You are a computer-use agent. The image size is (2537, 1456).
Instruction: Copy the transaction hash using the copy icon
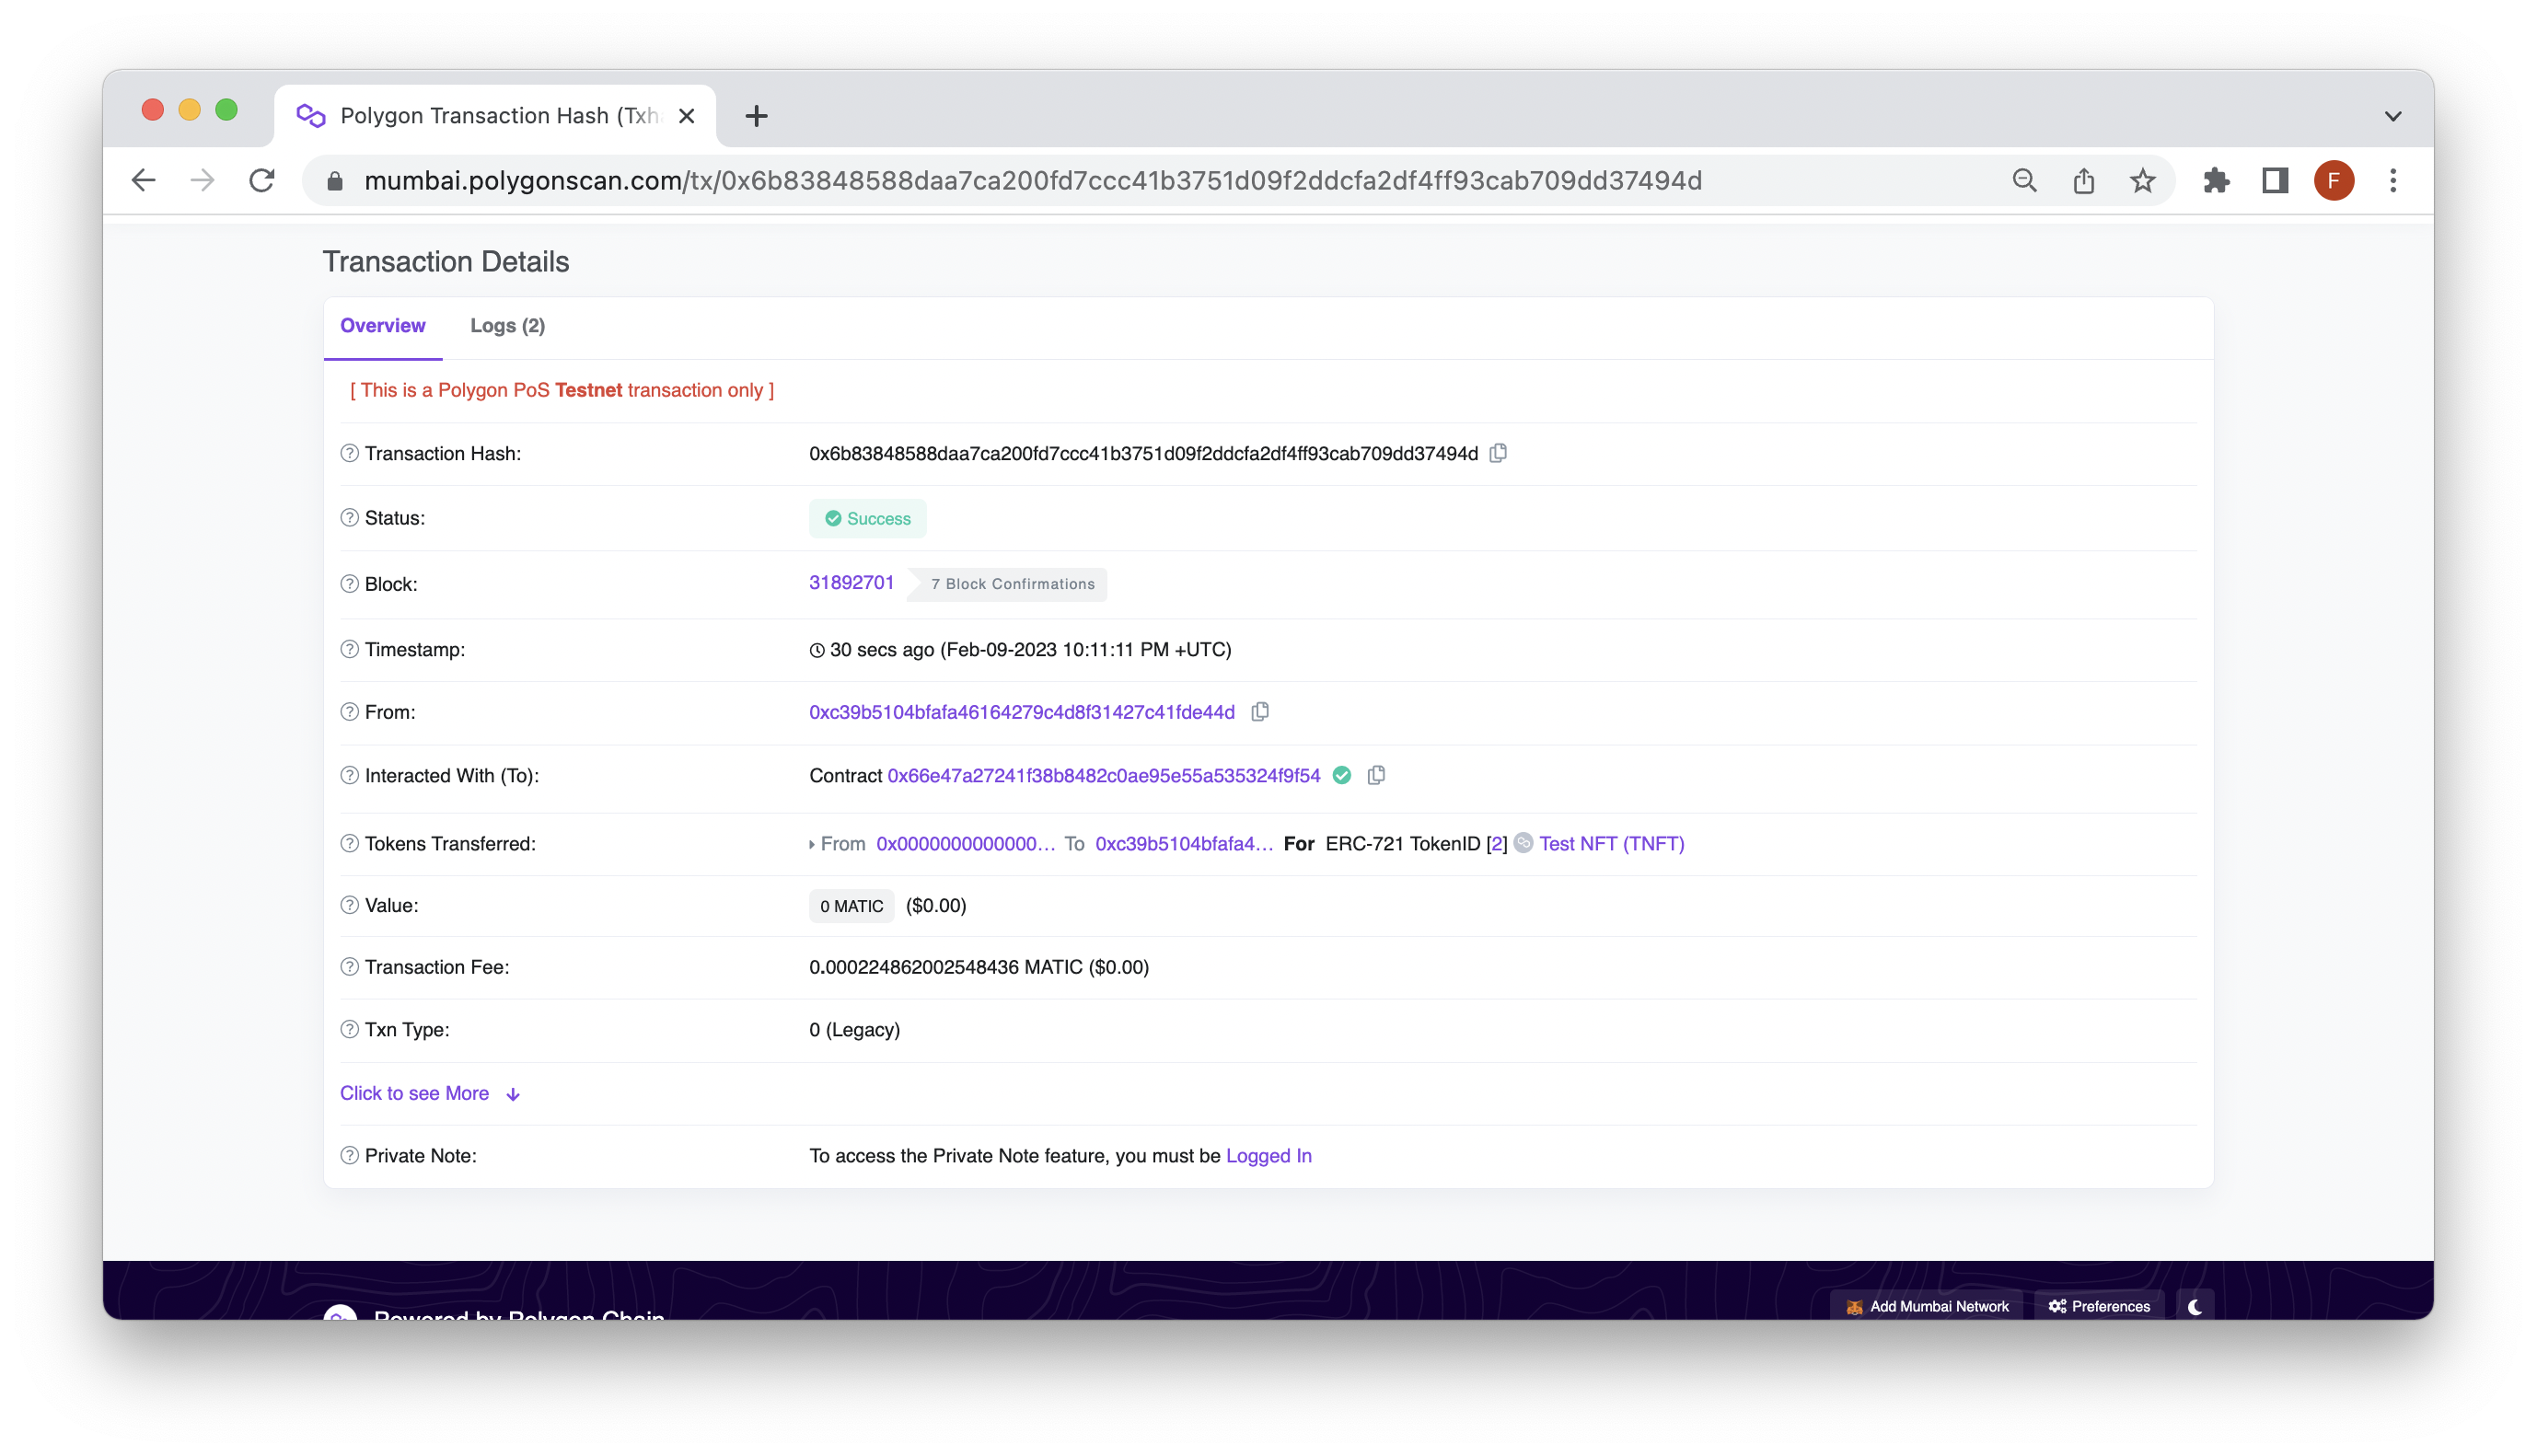(x=1497, y=453)
